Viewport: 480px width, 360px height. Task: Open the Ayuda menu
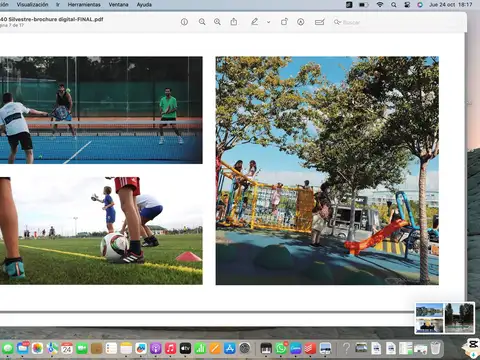[x=144, y=5]
